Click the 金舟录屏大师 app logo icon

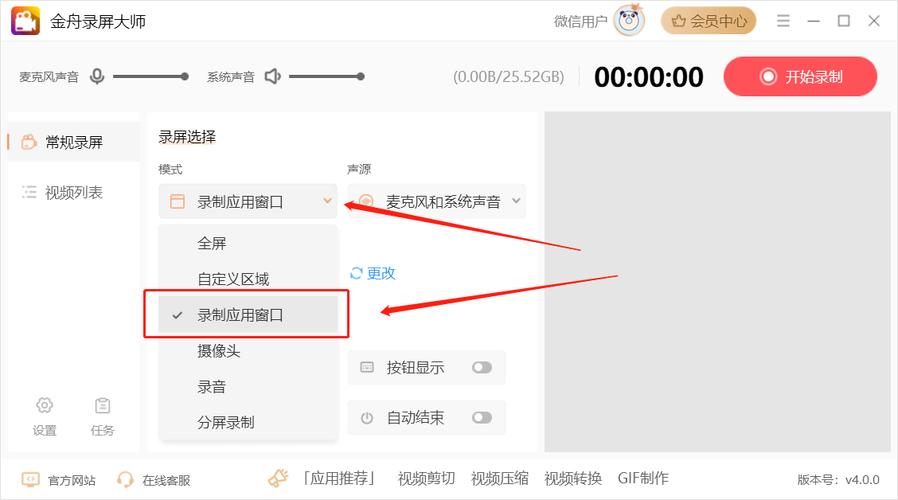(x=25, y=21)
